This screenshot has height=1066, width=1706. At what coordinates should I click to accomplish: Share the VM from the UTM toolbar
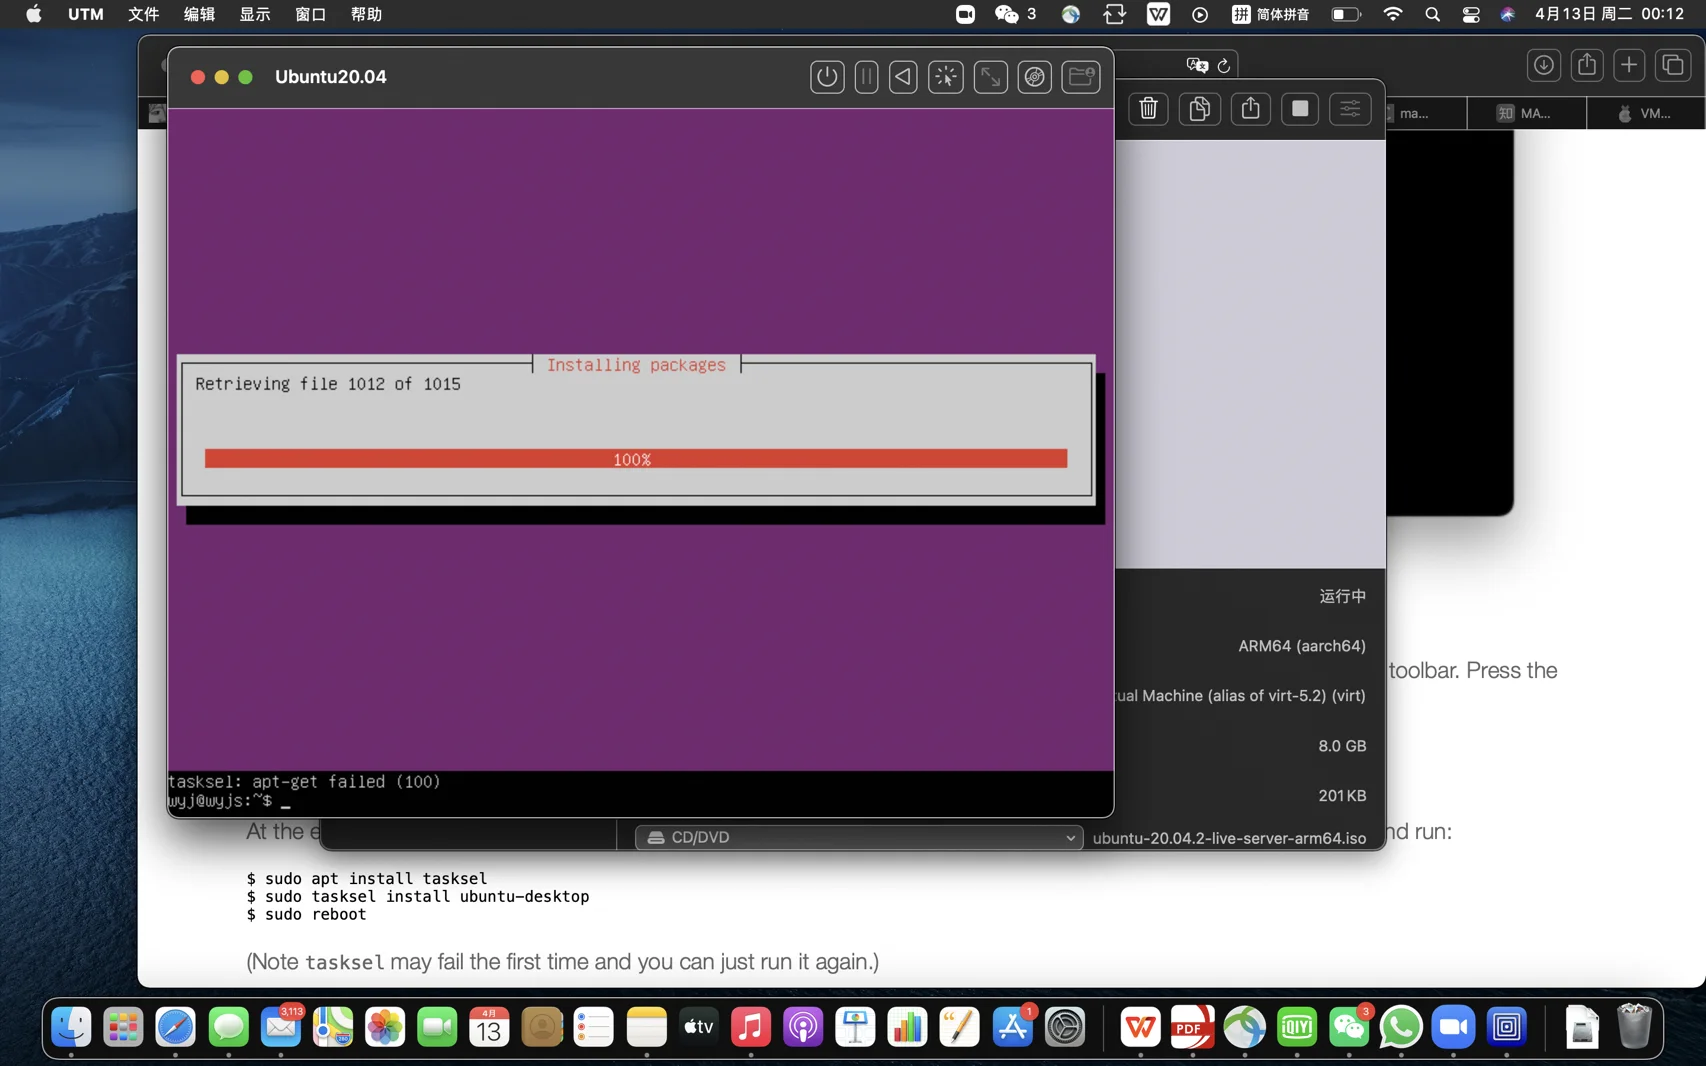[x=1250, y=109]
